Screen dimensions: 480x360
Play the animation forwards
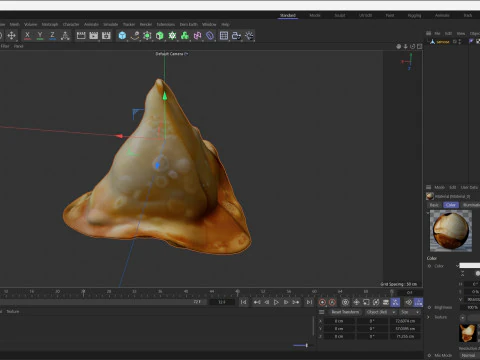click(276, 302)
